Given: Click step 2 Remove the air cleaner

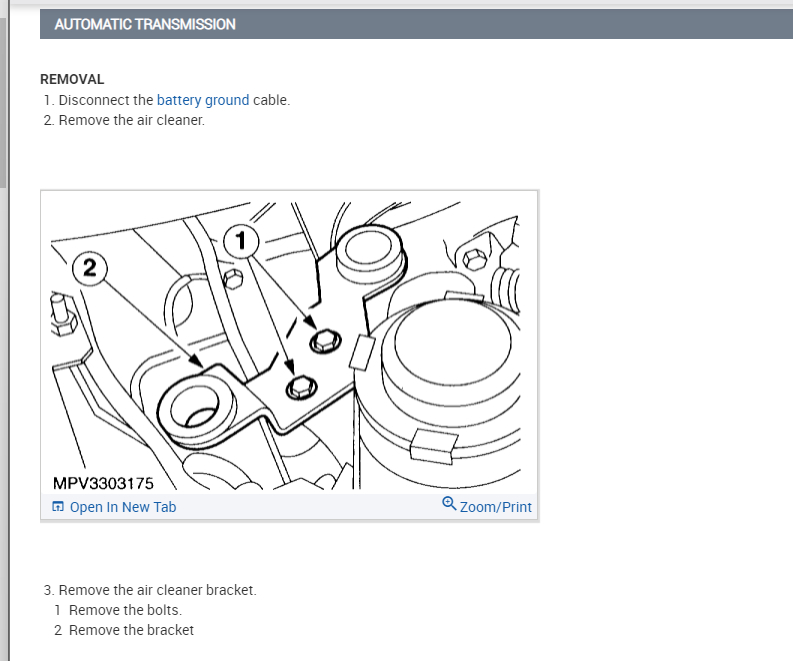Looking at the screenshot, I should (124, 120).
